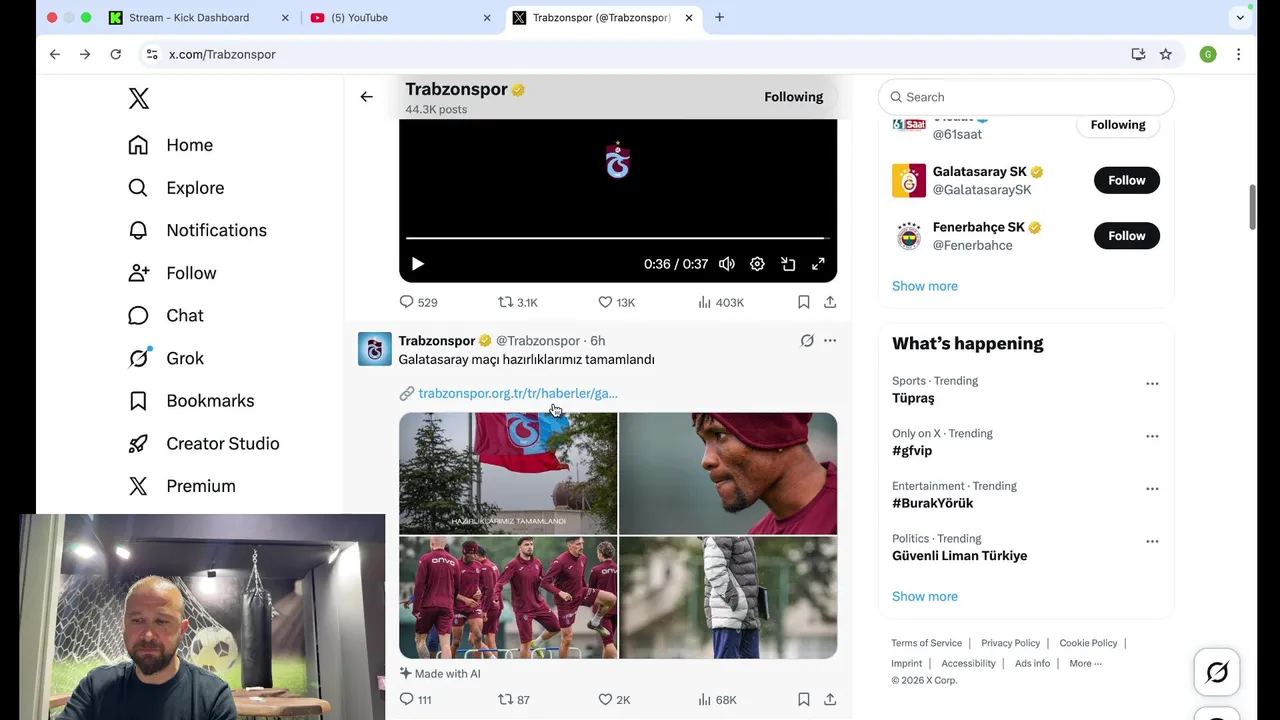View analytics of 68K views post
Screen dimensions: 1280x720
click(x=717, y=700)
